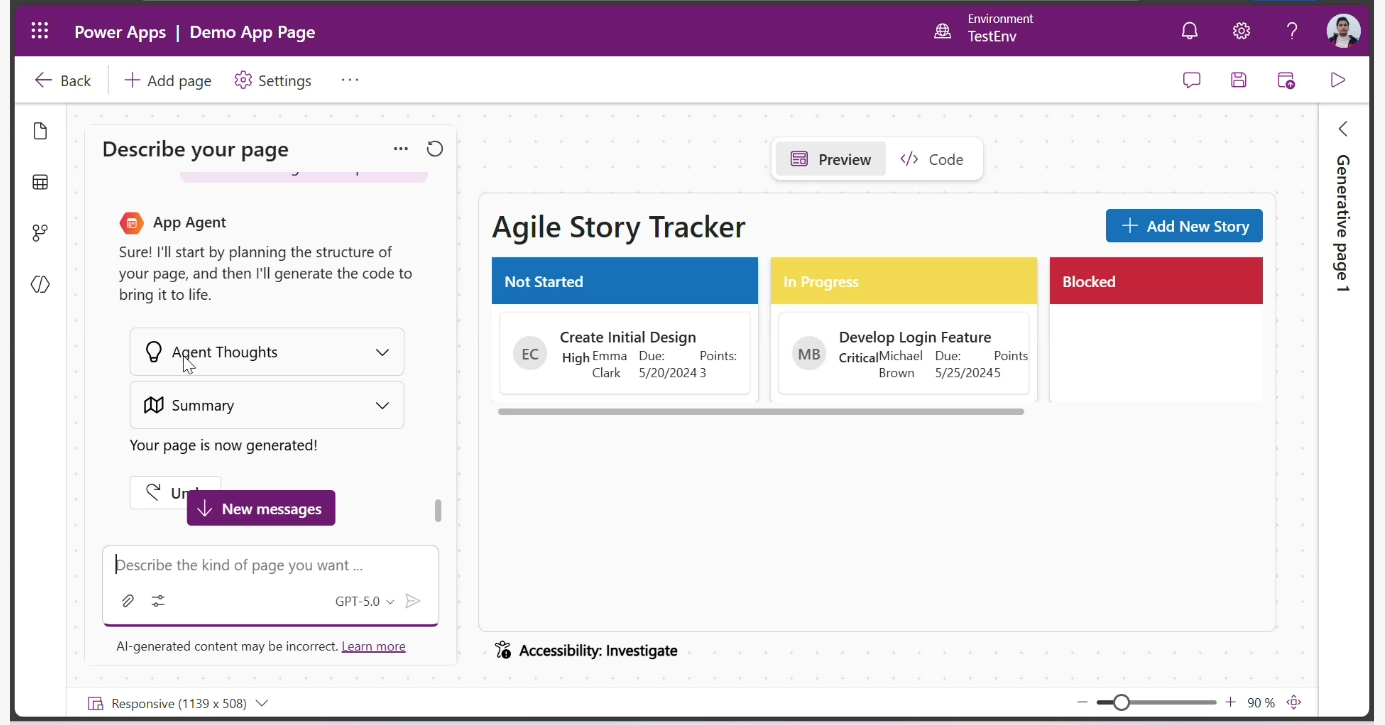Image resolution: width=1385 pixels, height=725 pixels.
Task: Open the app launcher waffle icon
Action: pos(40,31)
